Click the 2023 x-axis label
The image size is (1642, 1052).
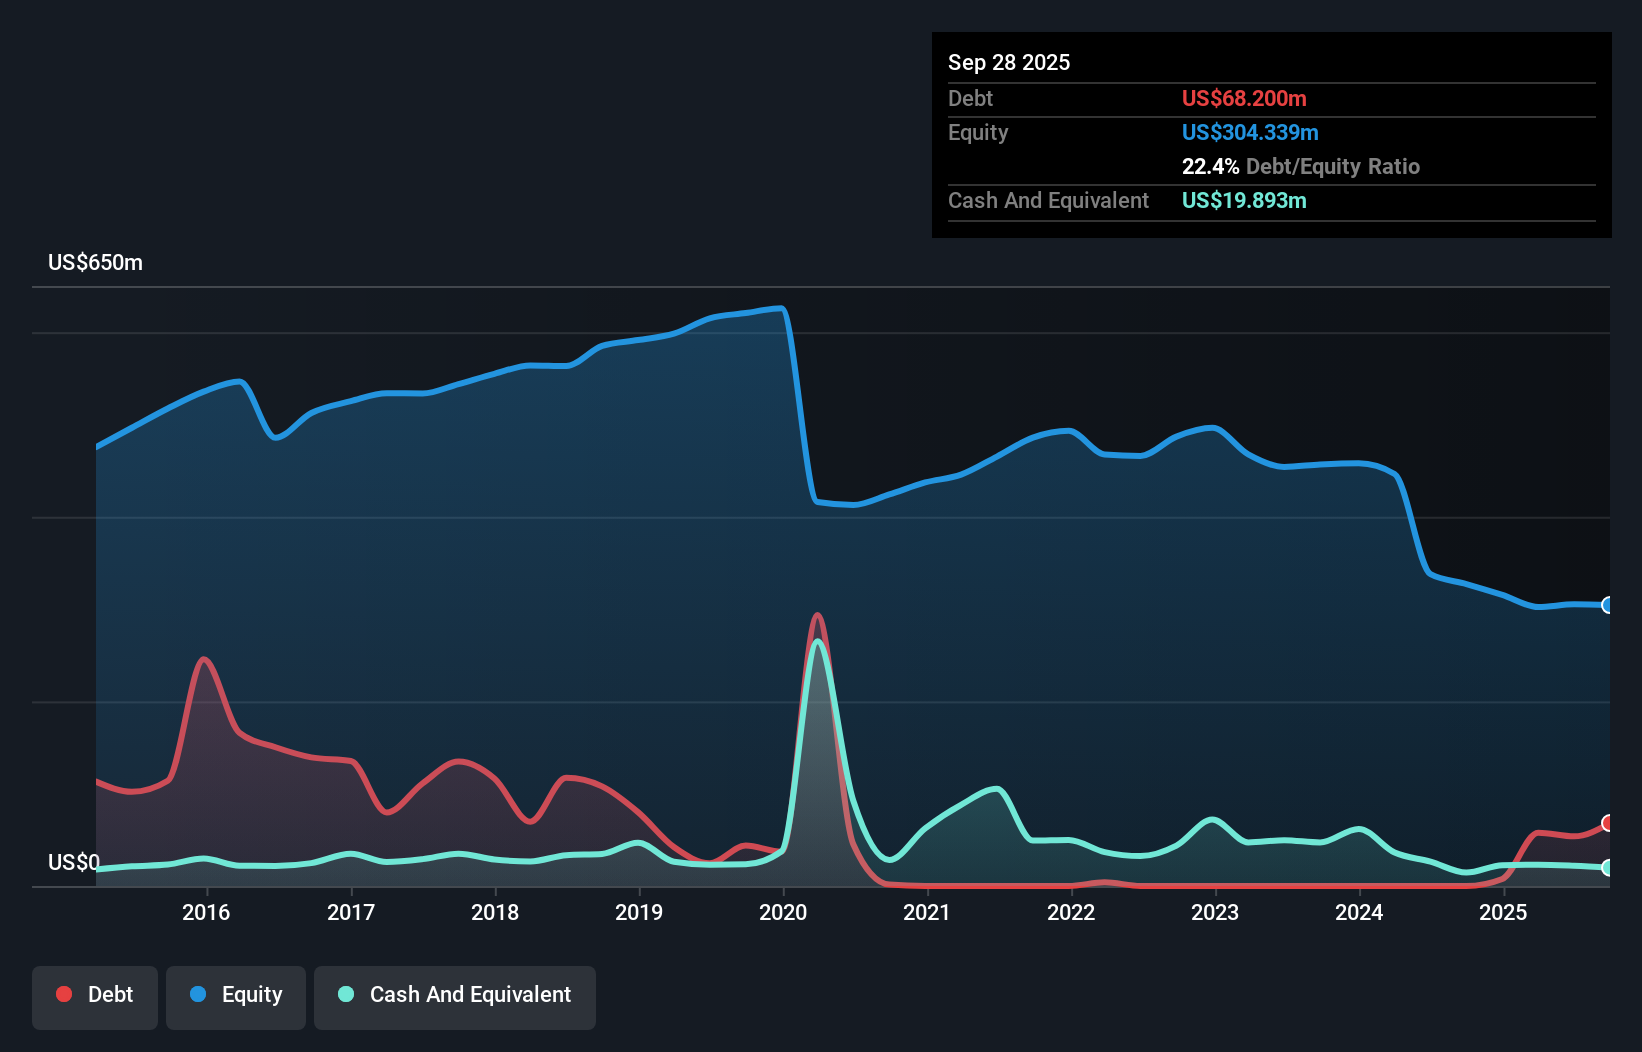(x=1215, y=912)
